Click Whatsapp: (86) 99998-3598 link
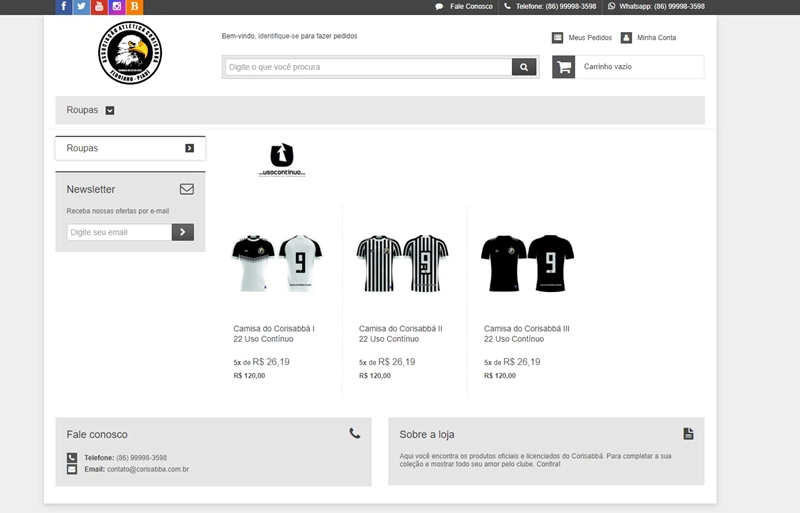This screenshot has height=513, width=800. point(662,7)
